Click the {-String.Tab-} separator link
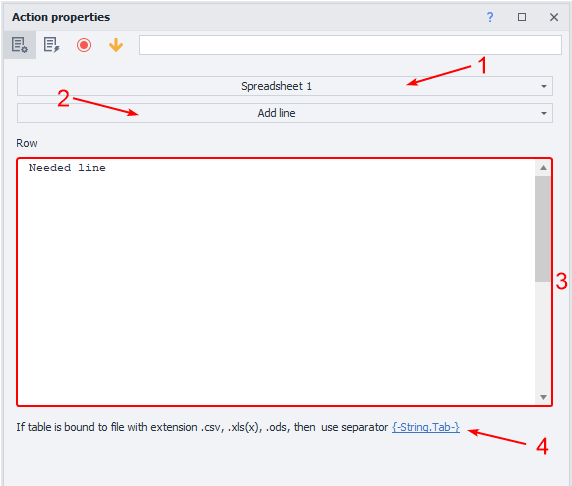 tap(426, 427)
